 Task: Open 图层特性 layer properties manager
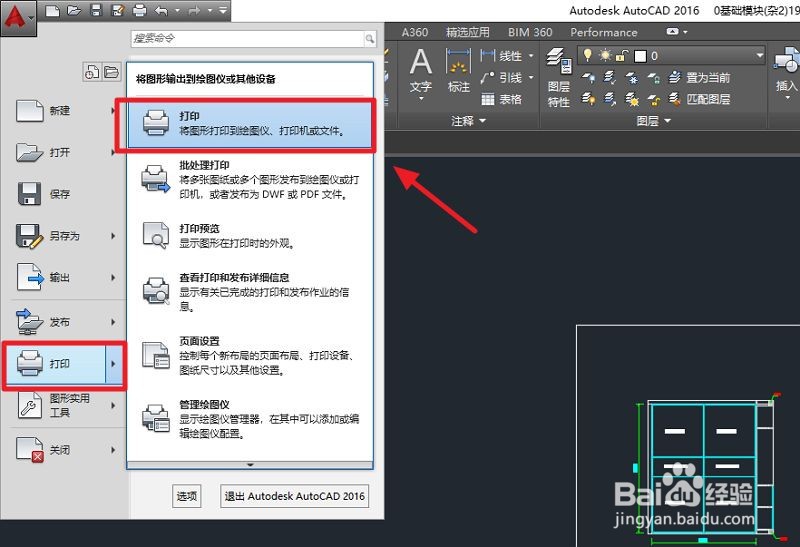(x=559, y=78)
